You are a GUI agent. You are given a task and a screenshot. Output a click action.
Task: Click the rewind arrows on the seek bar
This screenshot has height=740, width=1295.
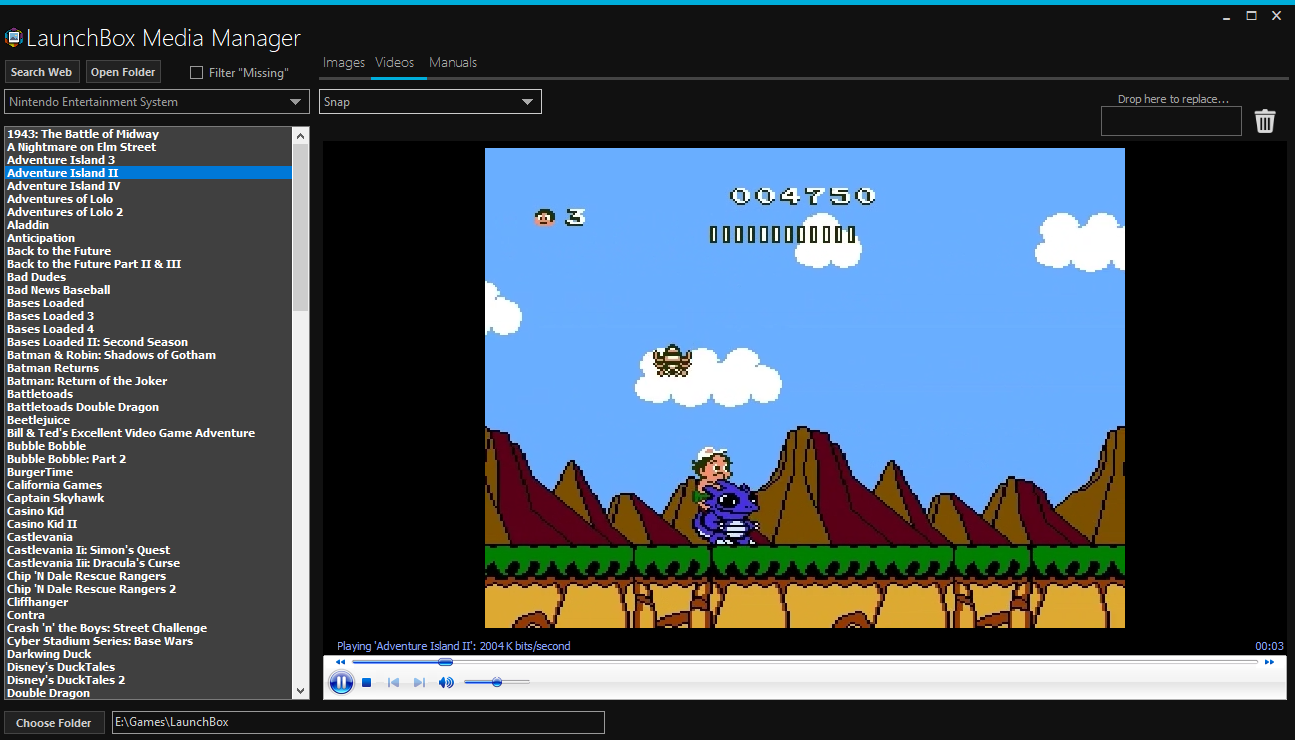pos(341,662)
